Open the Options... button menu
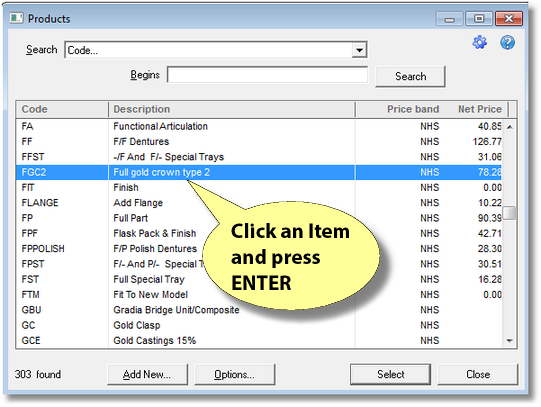This screenshot has height=407, width=541. [x=235, y=375]
